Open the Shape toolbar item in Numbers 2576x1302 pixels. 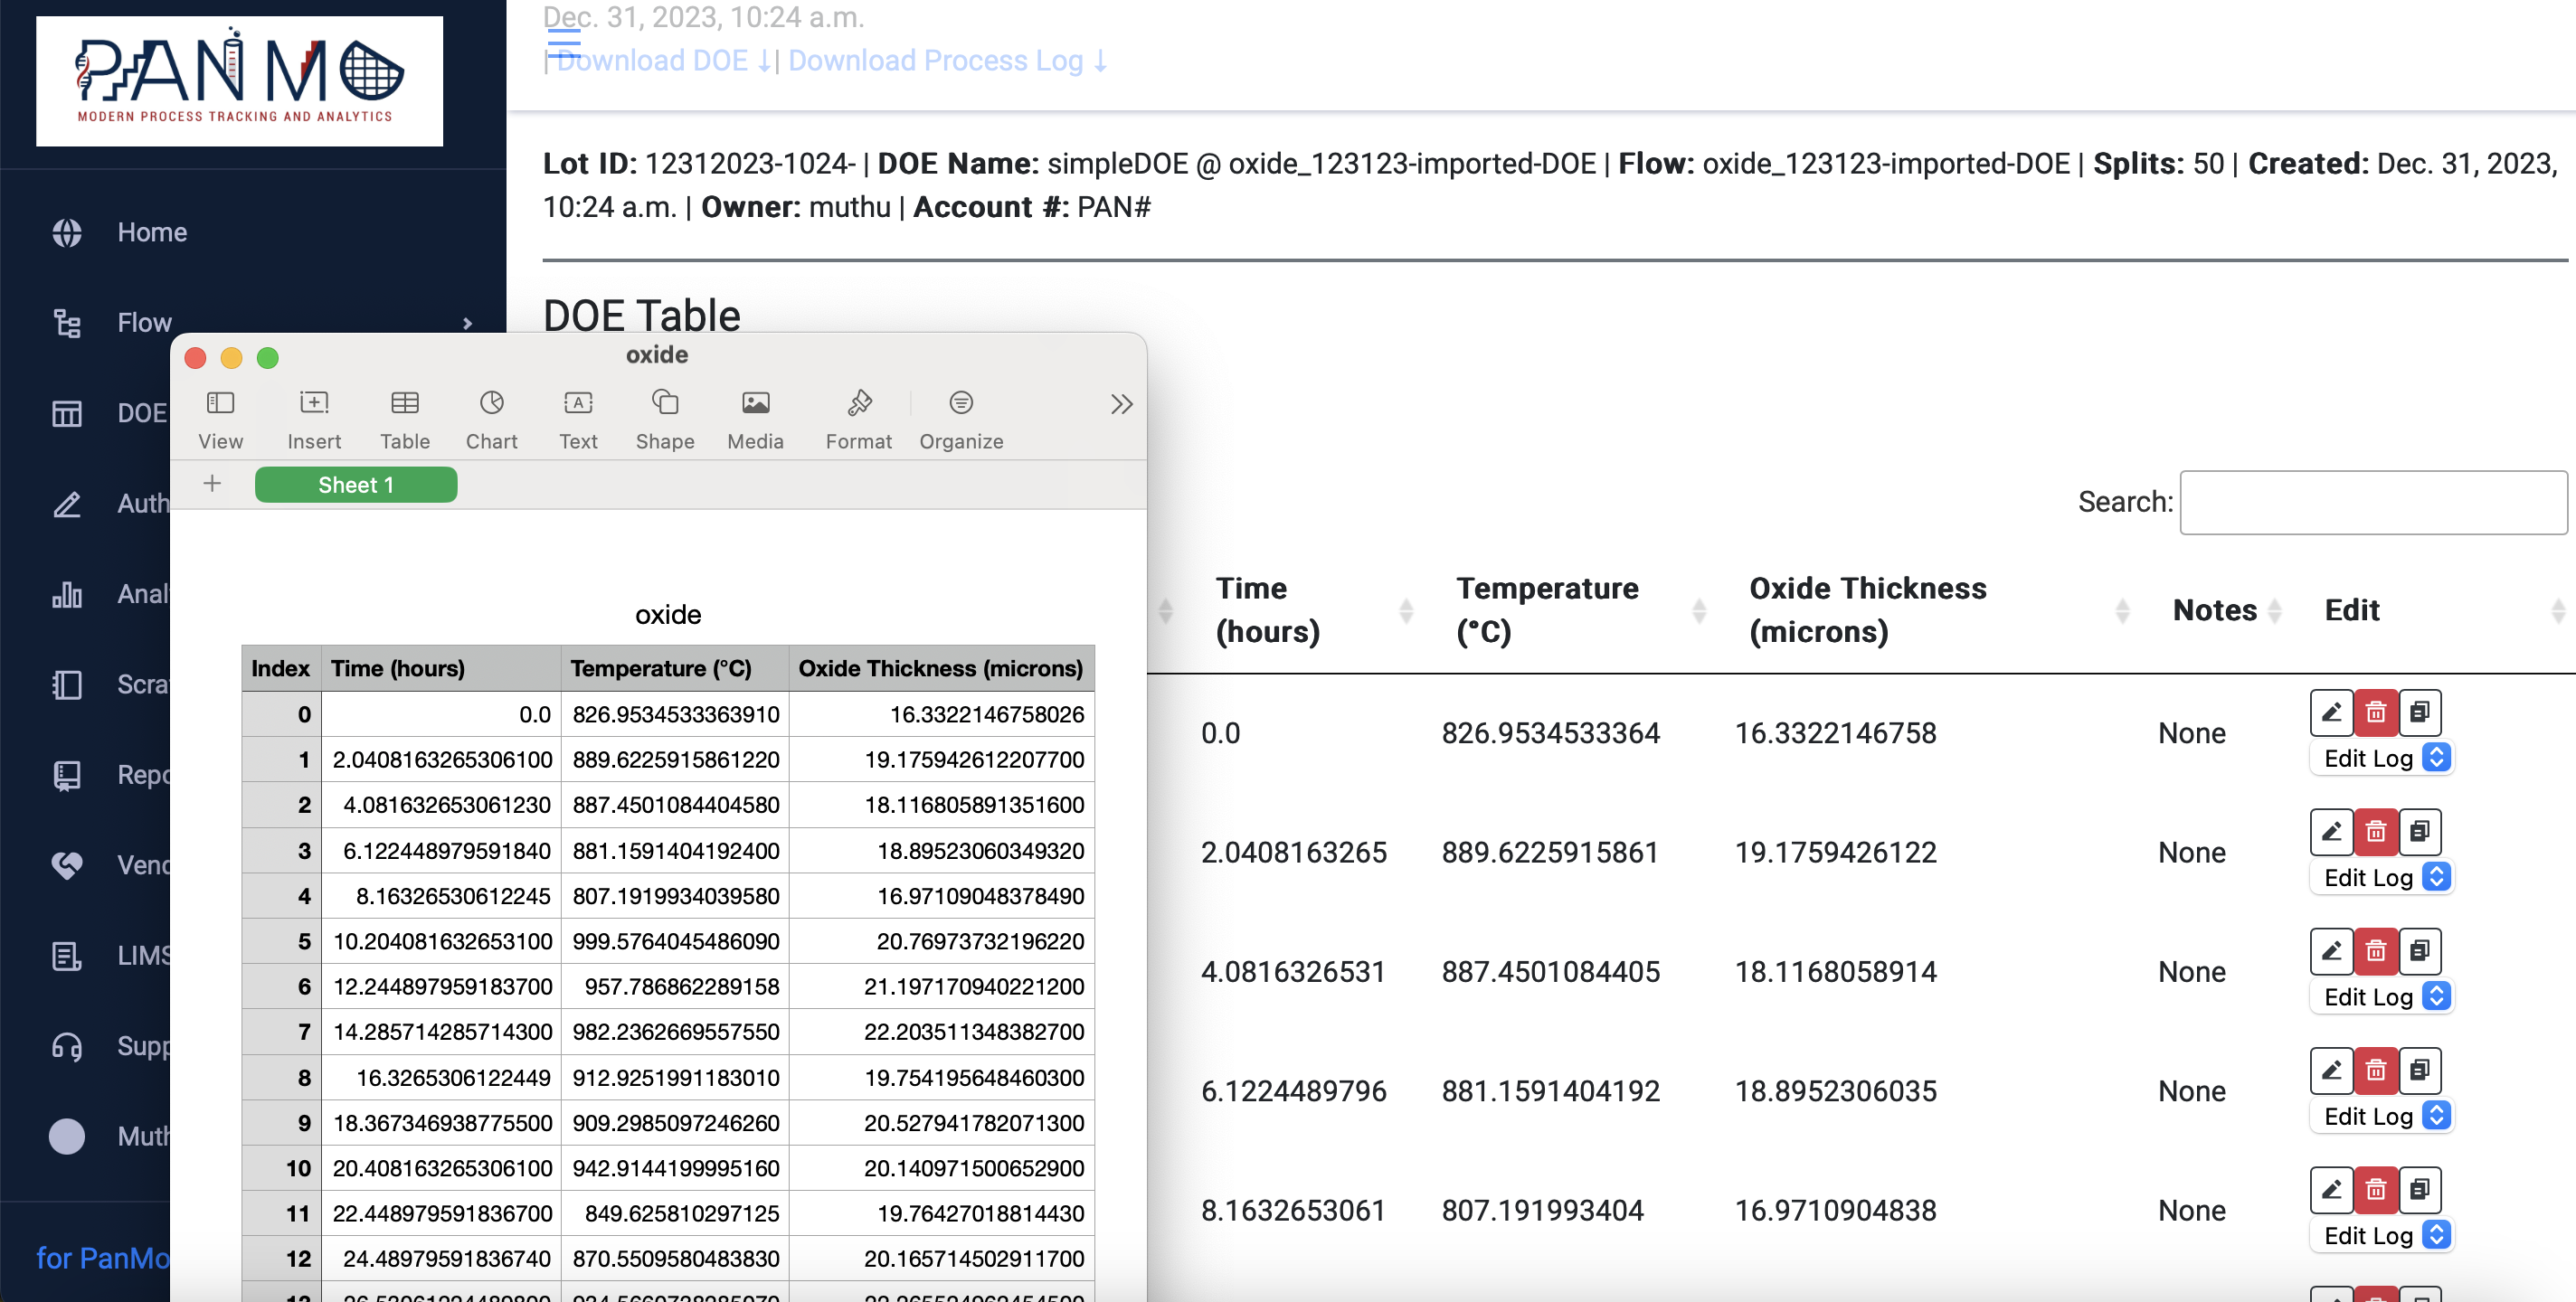pyautogui.click(x=665, y=420)
